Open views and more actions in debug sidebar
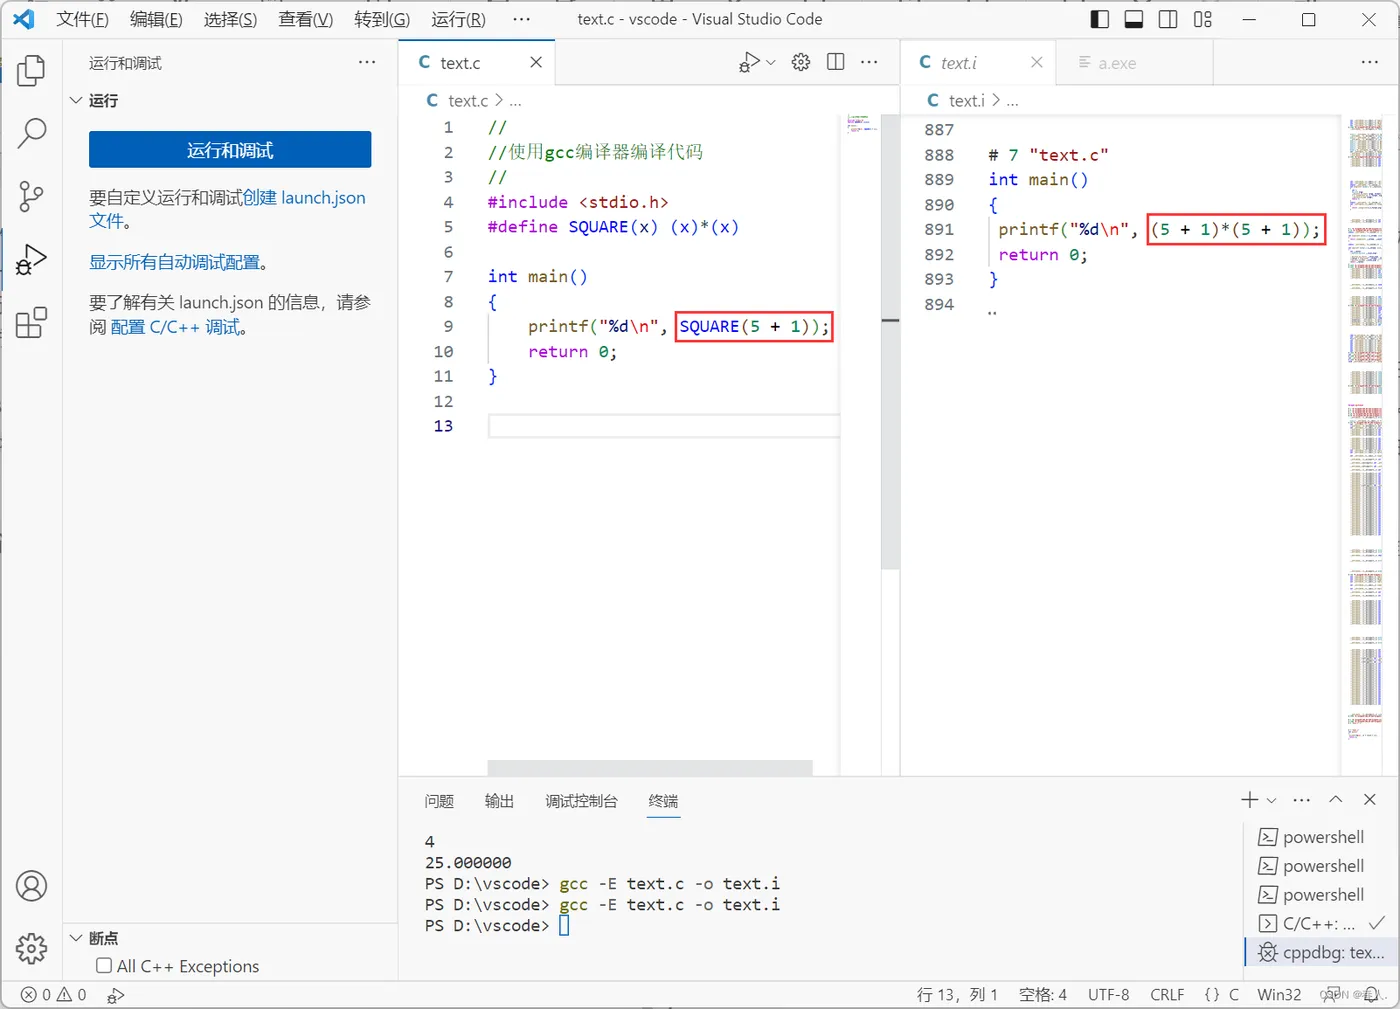 coord(367,62)
